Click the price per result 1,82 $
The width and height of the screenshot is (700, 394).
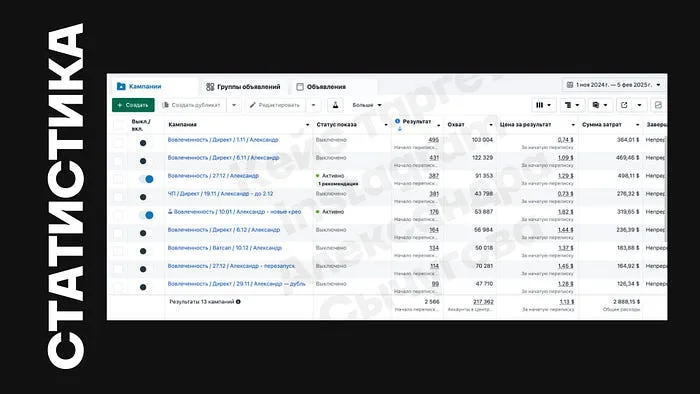click(x=566, y=212)
